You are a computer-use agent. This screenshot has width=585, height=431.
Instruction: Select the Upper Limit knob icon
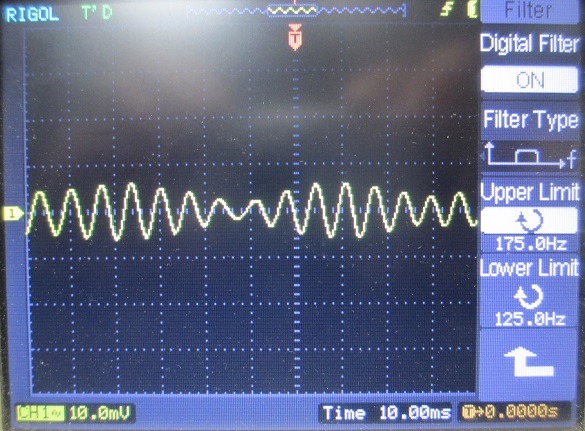(529, 220)
